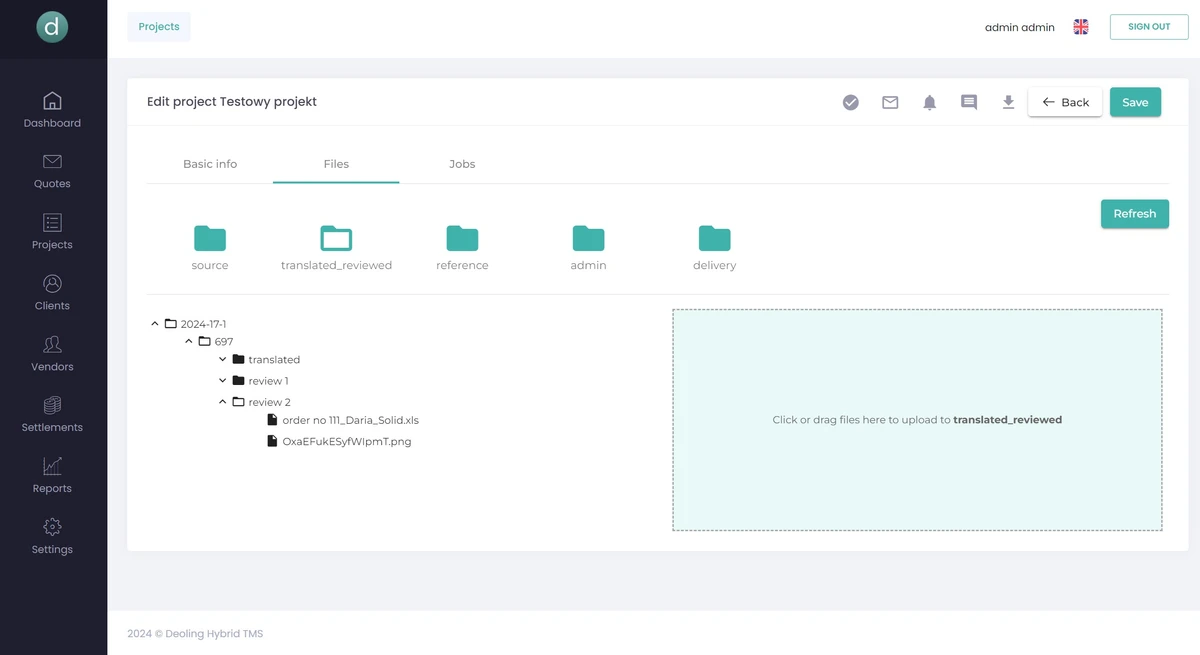Collapse the 2024-17-1 root folder
This screenshot has height=655, width=1200.
tap(155, 324)
